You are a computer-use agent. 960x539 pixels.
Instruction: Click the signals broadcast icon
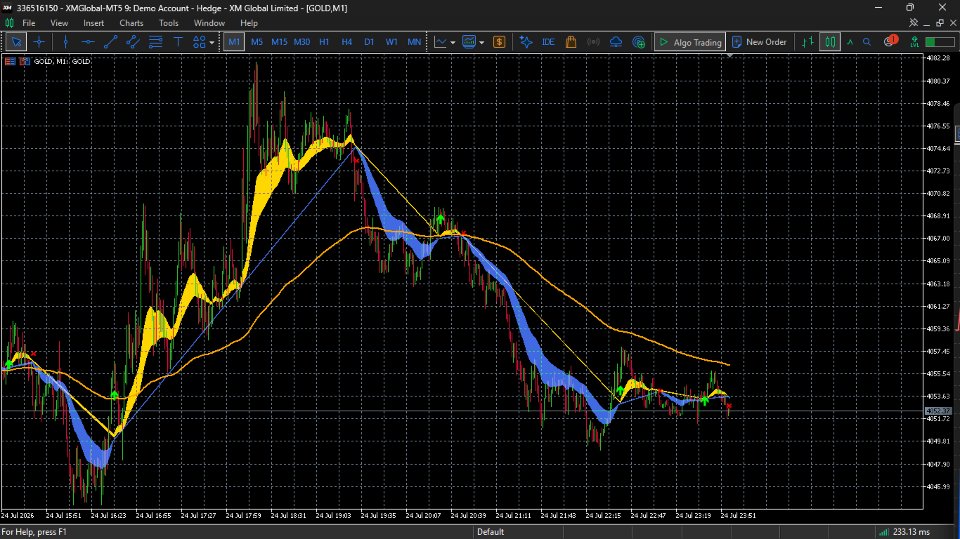593,42
